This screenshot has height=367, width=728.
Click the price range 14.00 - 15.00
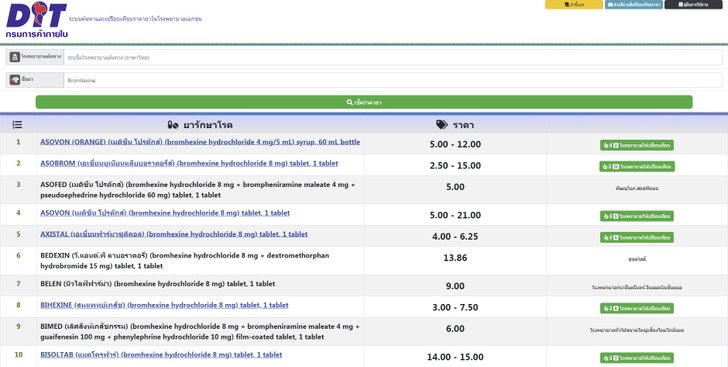tap(455, 358)
